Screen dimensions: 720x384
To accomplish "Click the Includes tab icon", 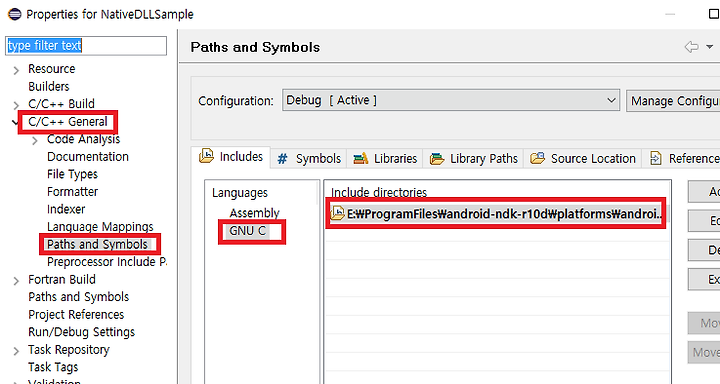I will click(207, 156).
